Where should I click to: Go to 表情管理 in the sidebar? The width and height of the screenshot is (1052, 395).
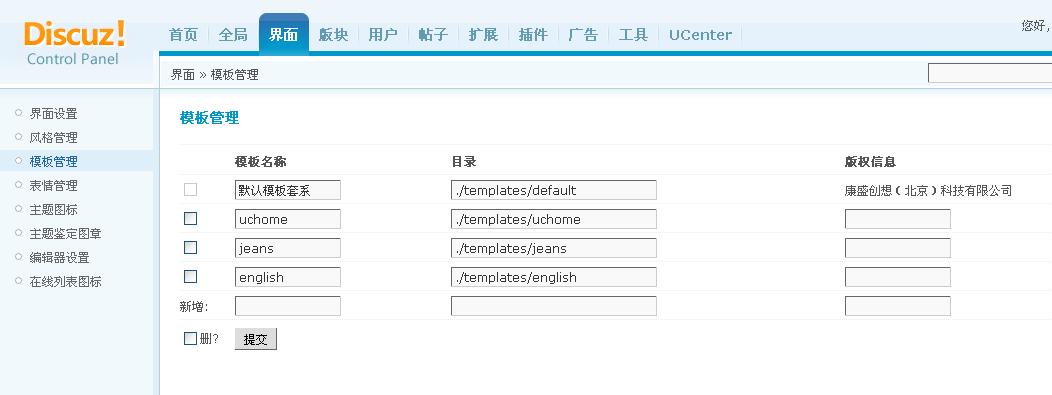[54, 186]
